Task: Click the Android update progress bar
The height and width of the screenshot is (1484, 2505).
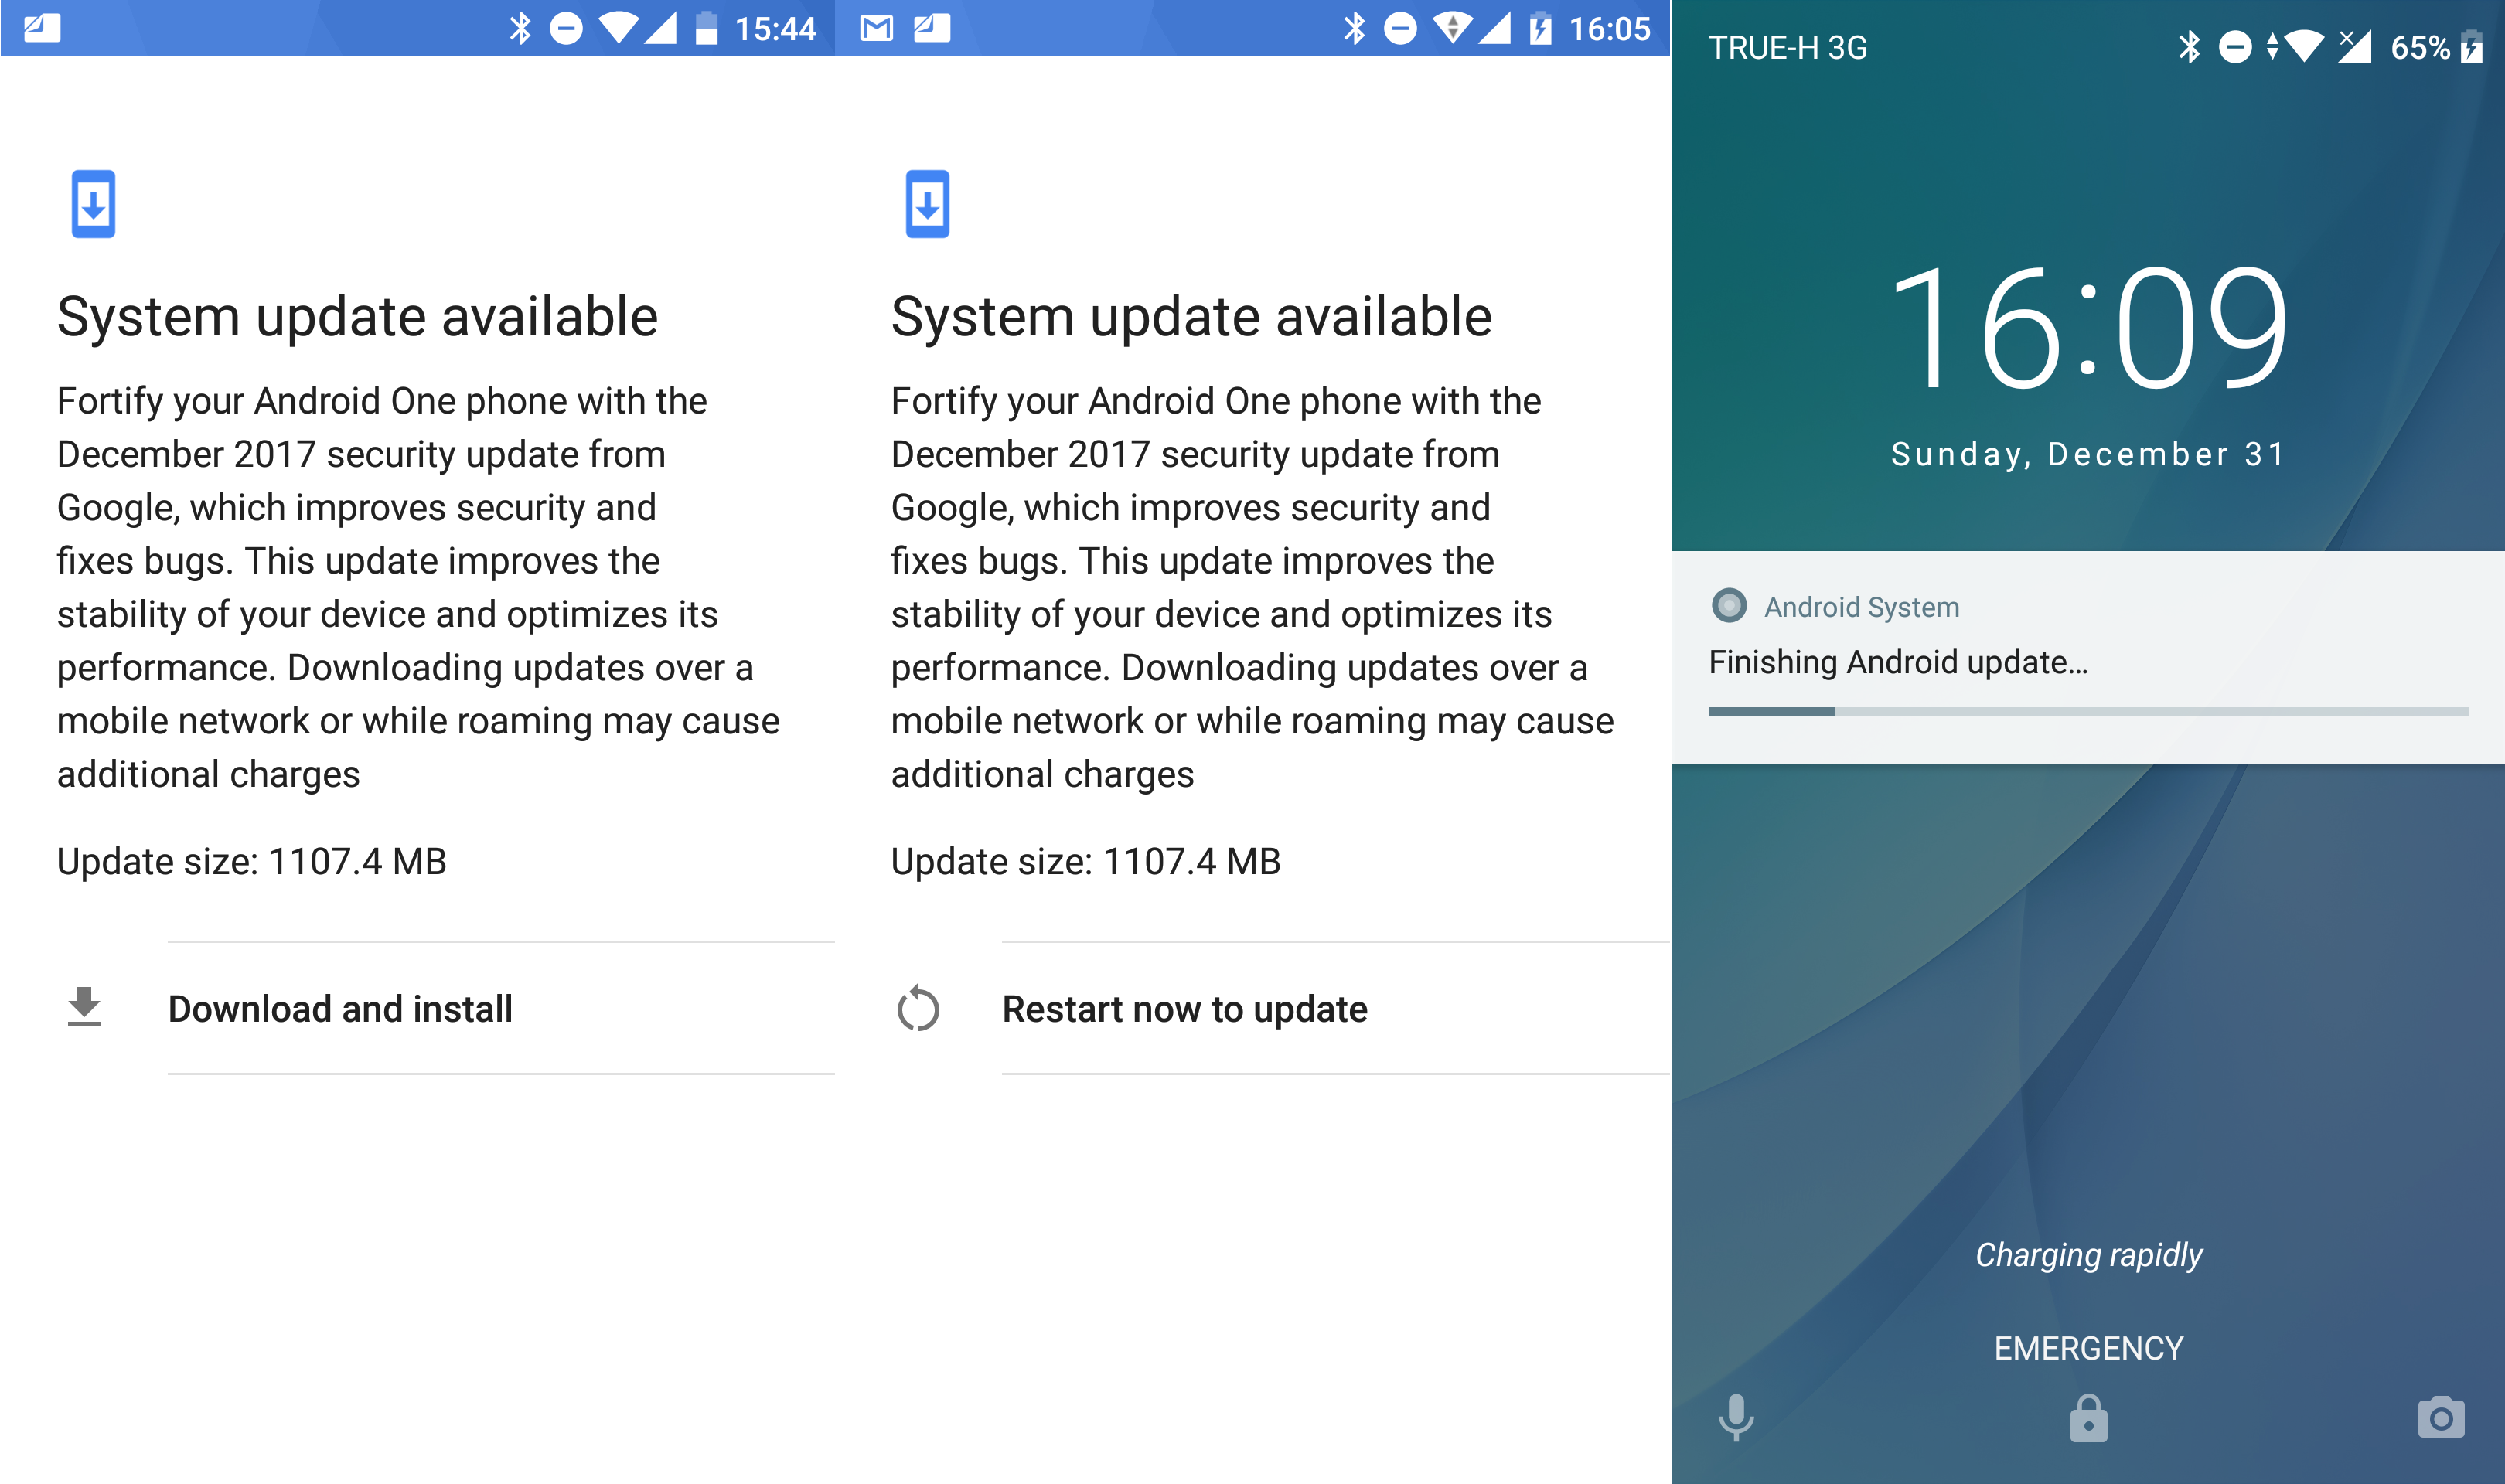Action: point(2088,712)
